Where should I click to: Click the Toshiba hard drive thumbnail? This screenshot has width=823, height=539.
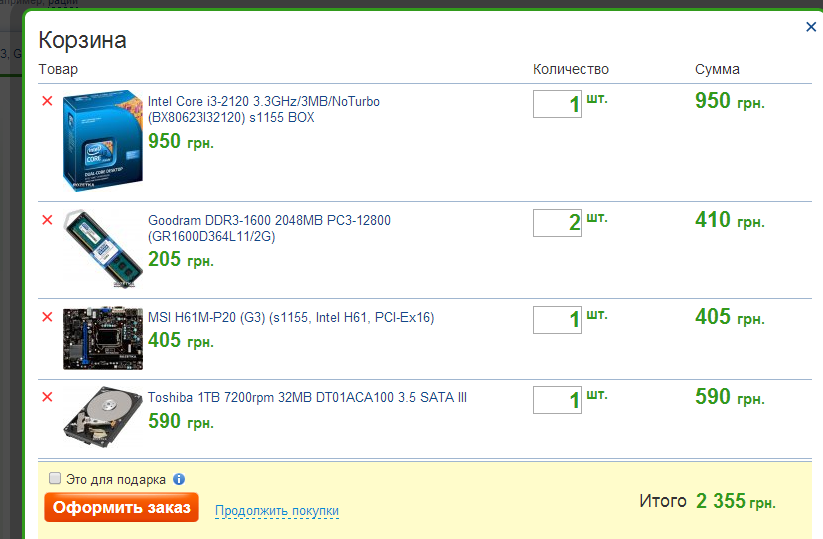point(103,417)
